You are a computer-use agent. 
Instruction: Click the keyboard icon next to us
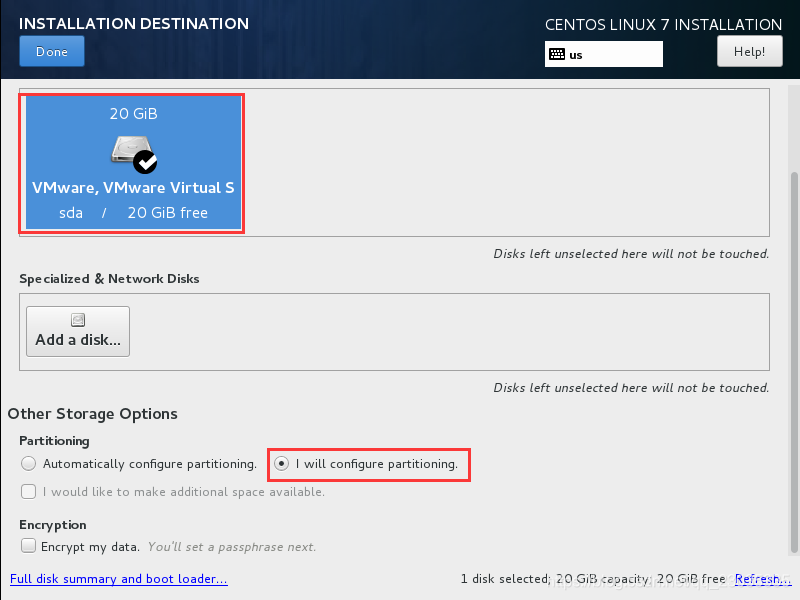pos(557,54)
